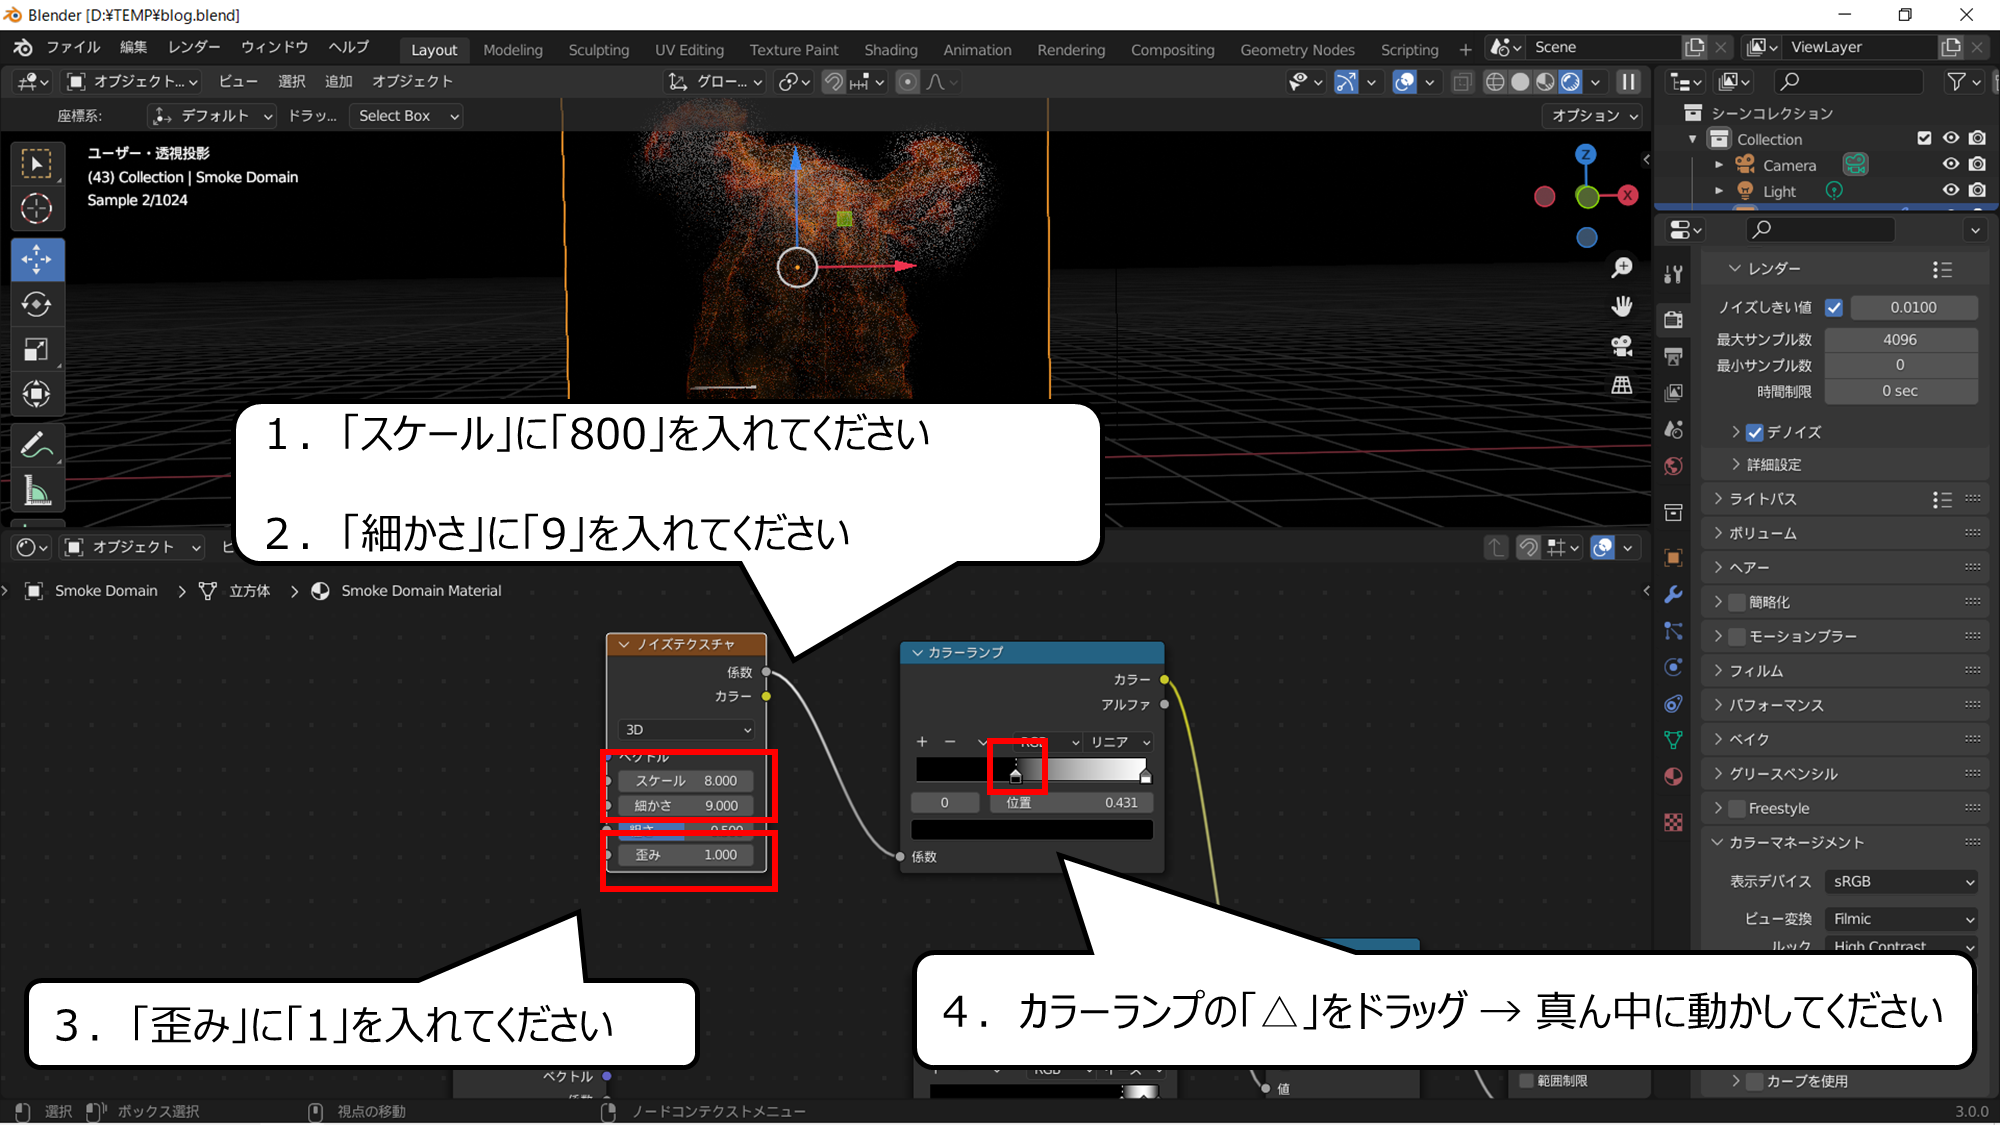Image resolution: width=2000 pixels, height=1125 pixels.
Task: Open the Output properties tab icon
Action: coord(1673,356)
